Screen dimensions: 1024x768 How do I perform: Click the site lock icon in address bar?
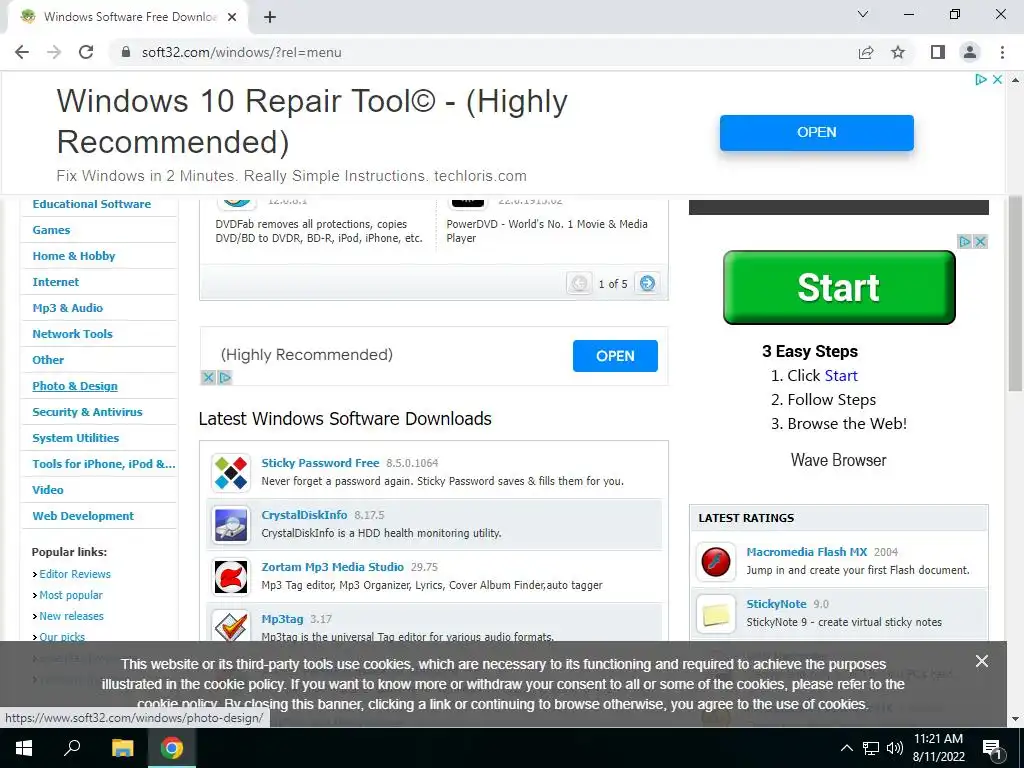click(126, 52)
